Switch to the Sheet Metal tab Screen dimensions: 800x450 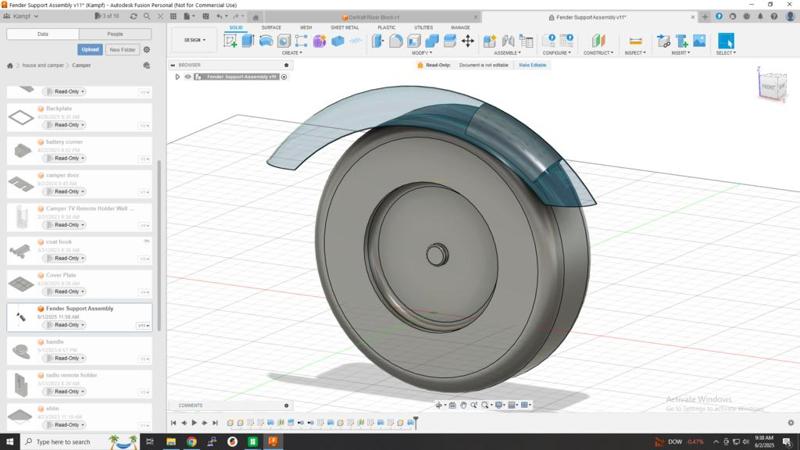[344, 28]
